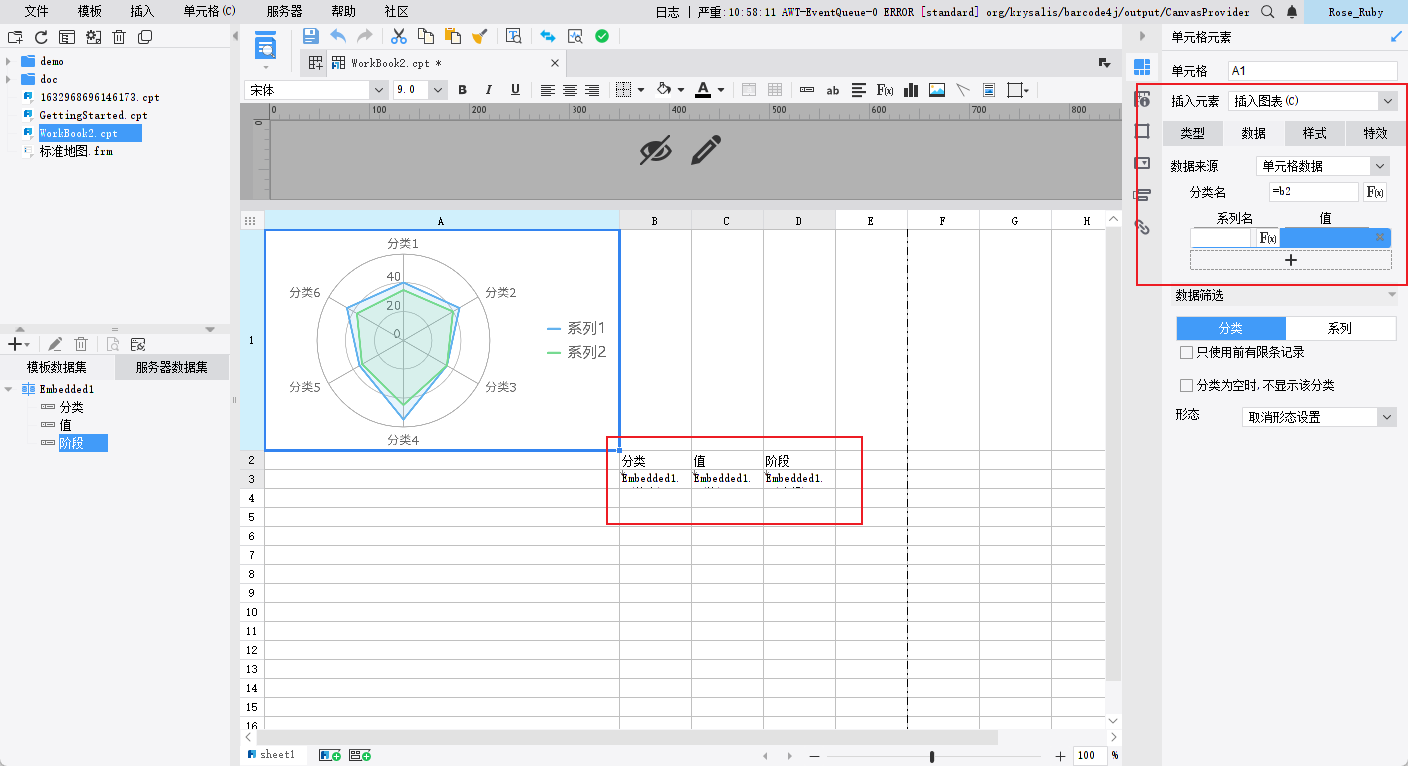The image size is (1408, 766).
Task: Expand the doc folder
Action: (x=9, y=79)
